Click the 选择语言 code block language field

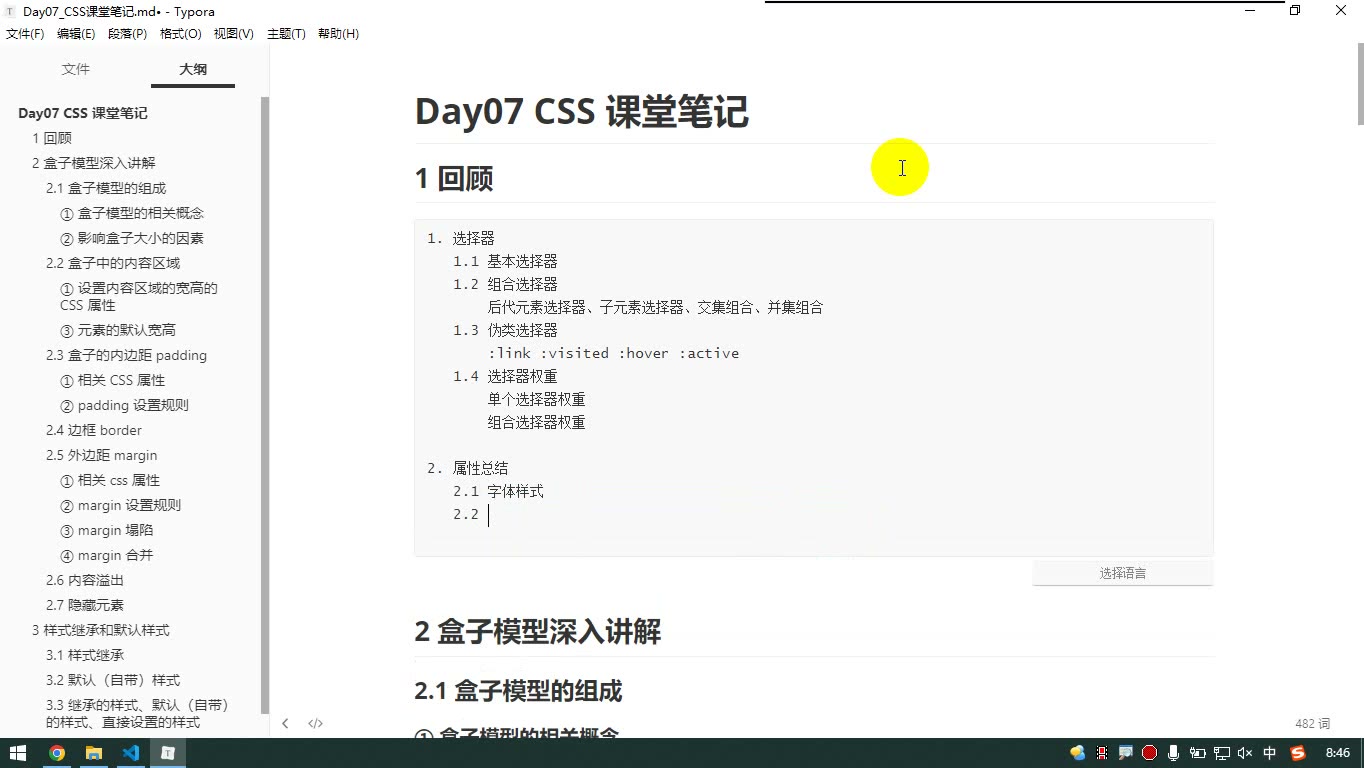[1122, 573]
